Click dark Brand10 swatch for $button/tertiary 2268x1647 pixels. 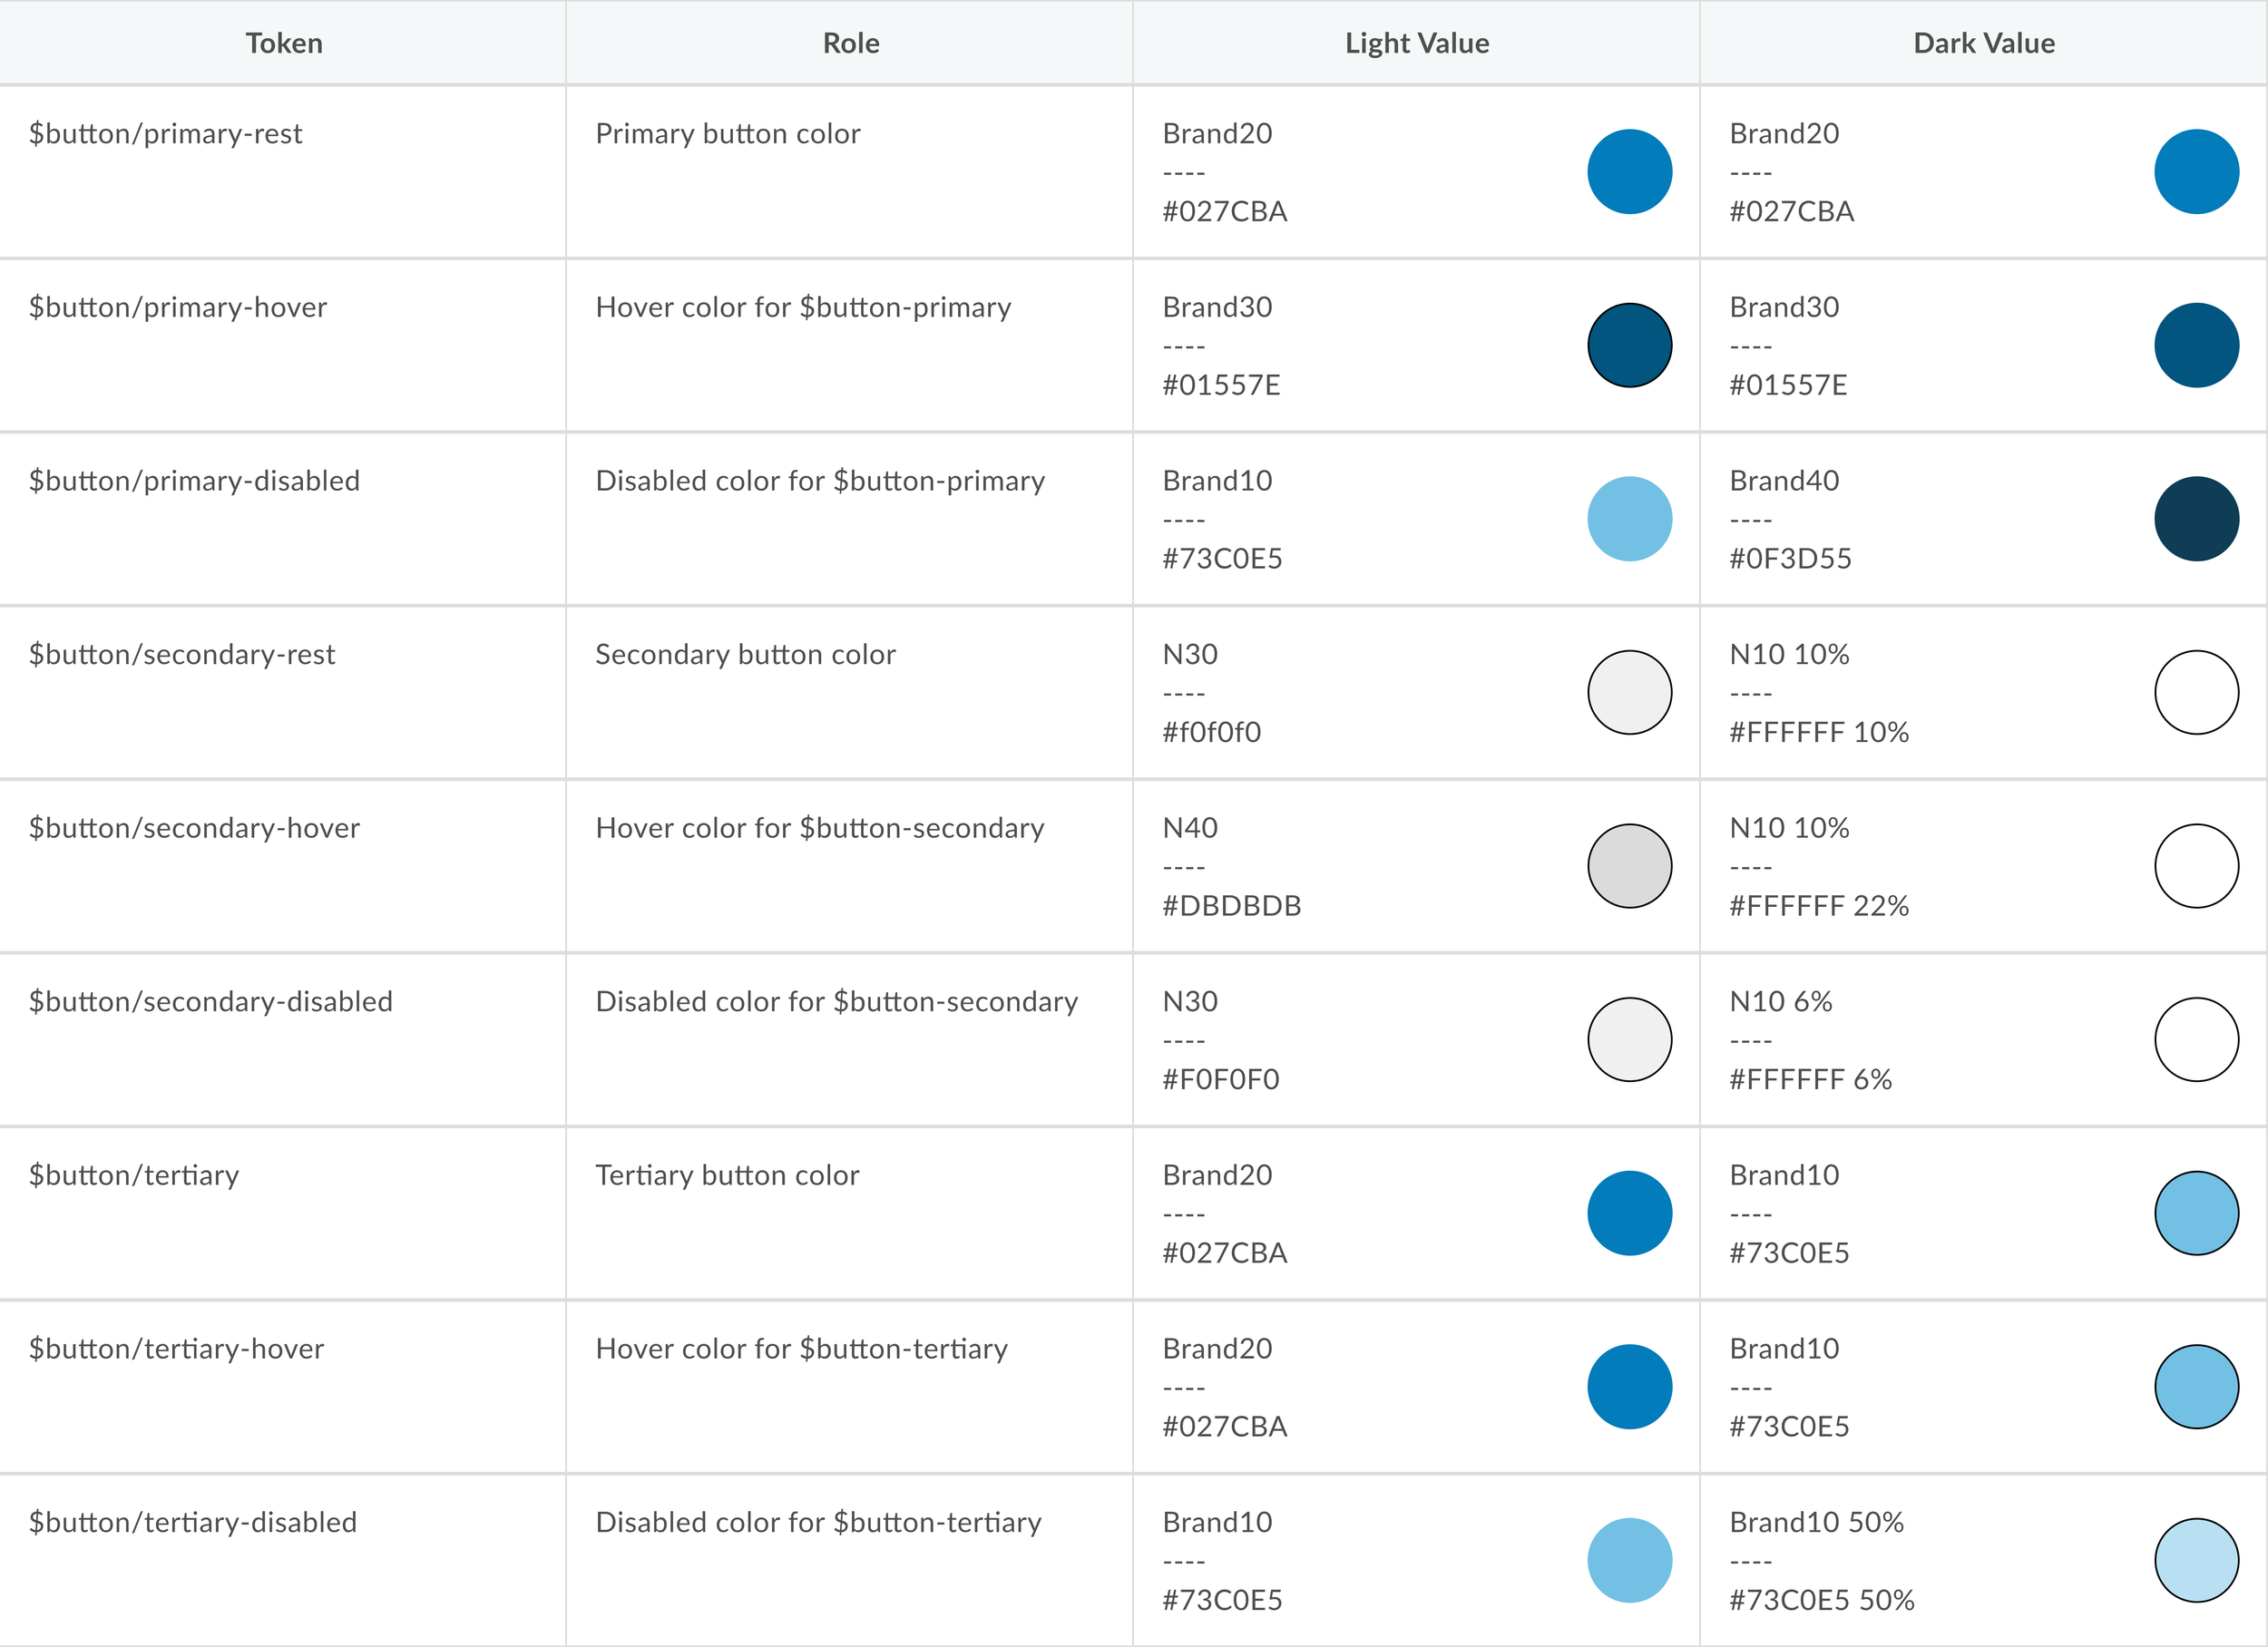[x=2196, y=1213]
